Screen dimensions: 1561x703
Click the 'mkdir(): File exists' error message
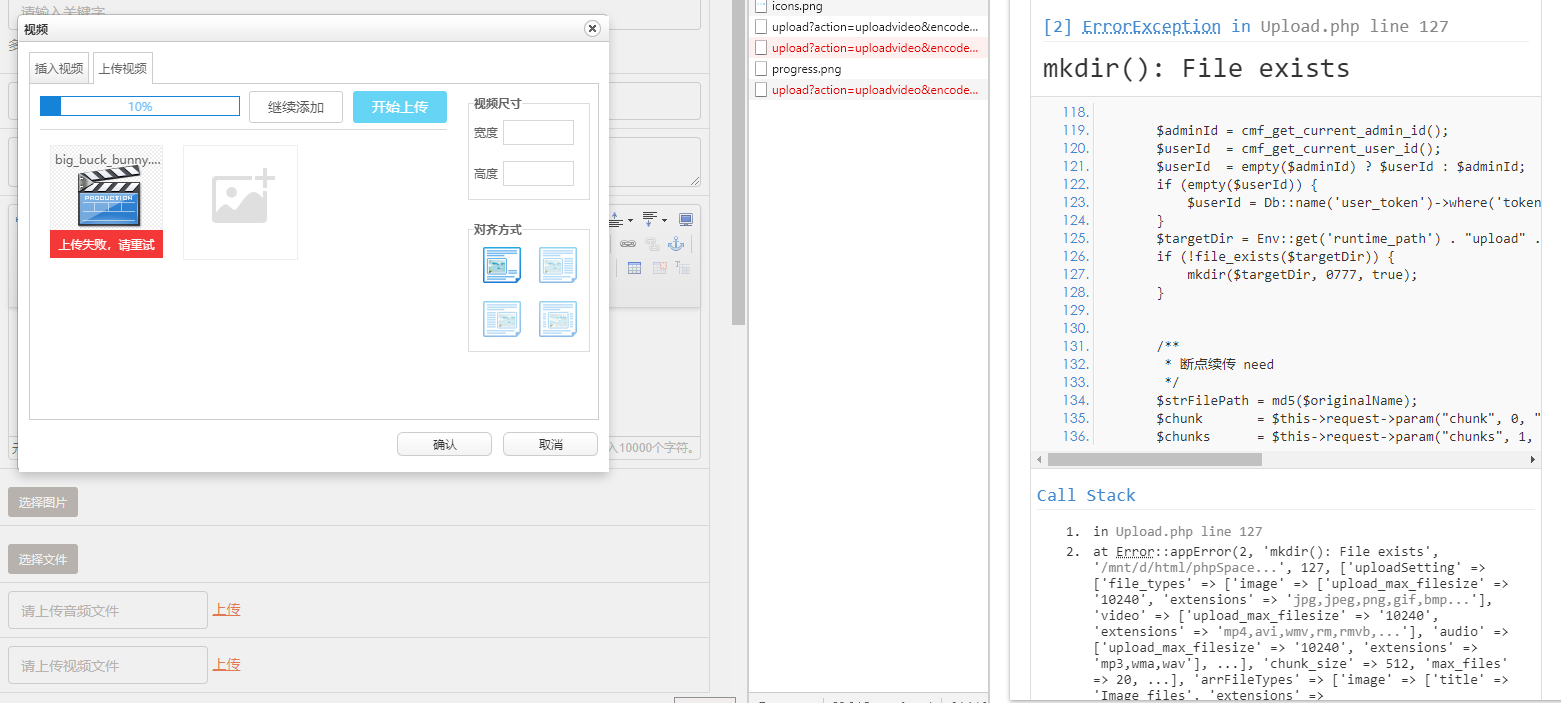click(1196, 69)
